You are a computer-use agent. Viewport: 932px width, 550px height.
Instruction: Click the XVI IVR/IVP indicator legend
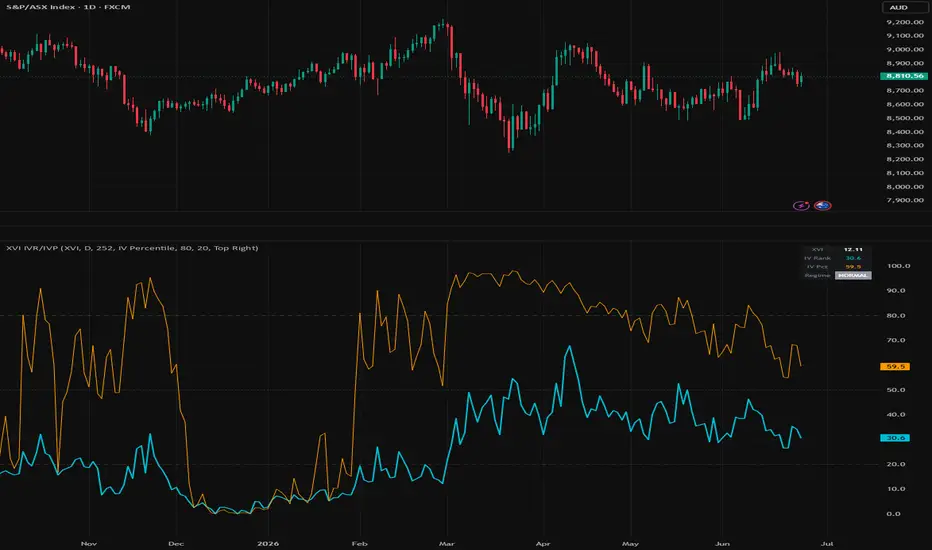point(132,248)
